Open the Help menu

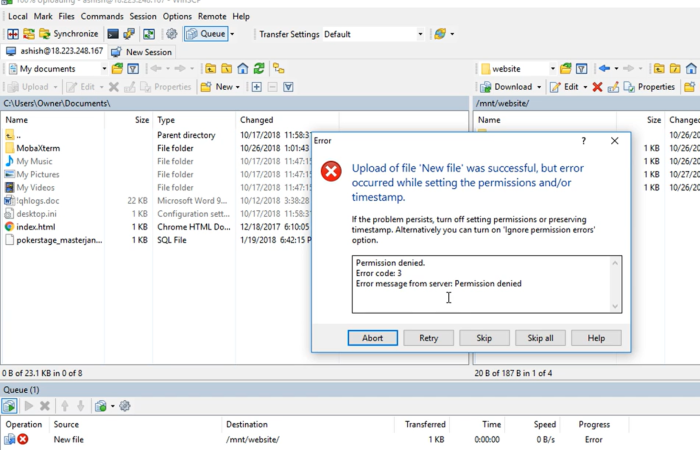(x=241, y=16)
